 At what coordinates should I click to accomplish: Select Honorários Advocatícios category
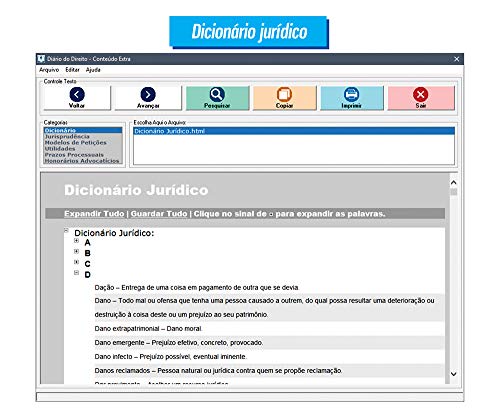(82, 161)
